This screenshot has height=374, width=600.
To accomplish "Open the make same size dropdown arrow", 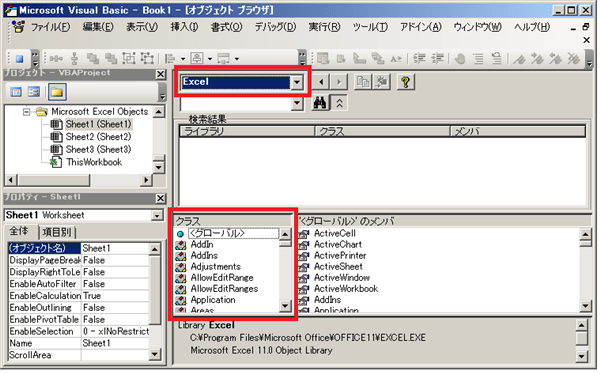I will click(237, 59).
